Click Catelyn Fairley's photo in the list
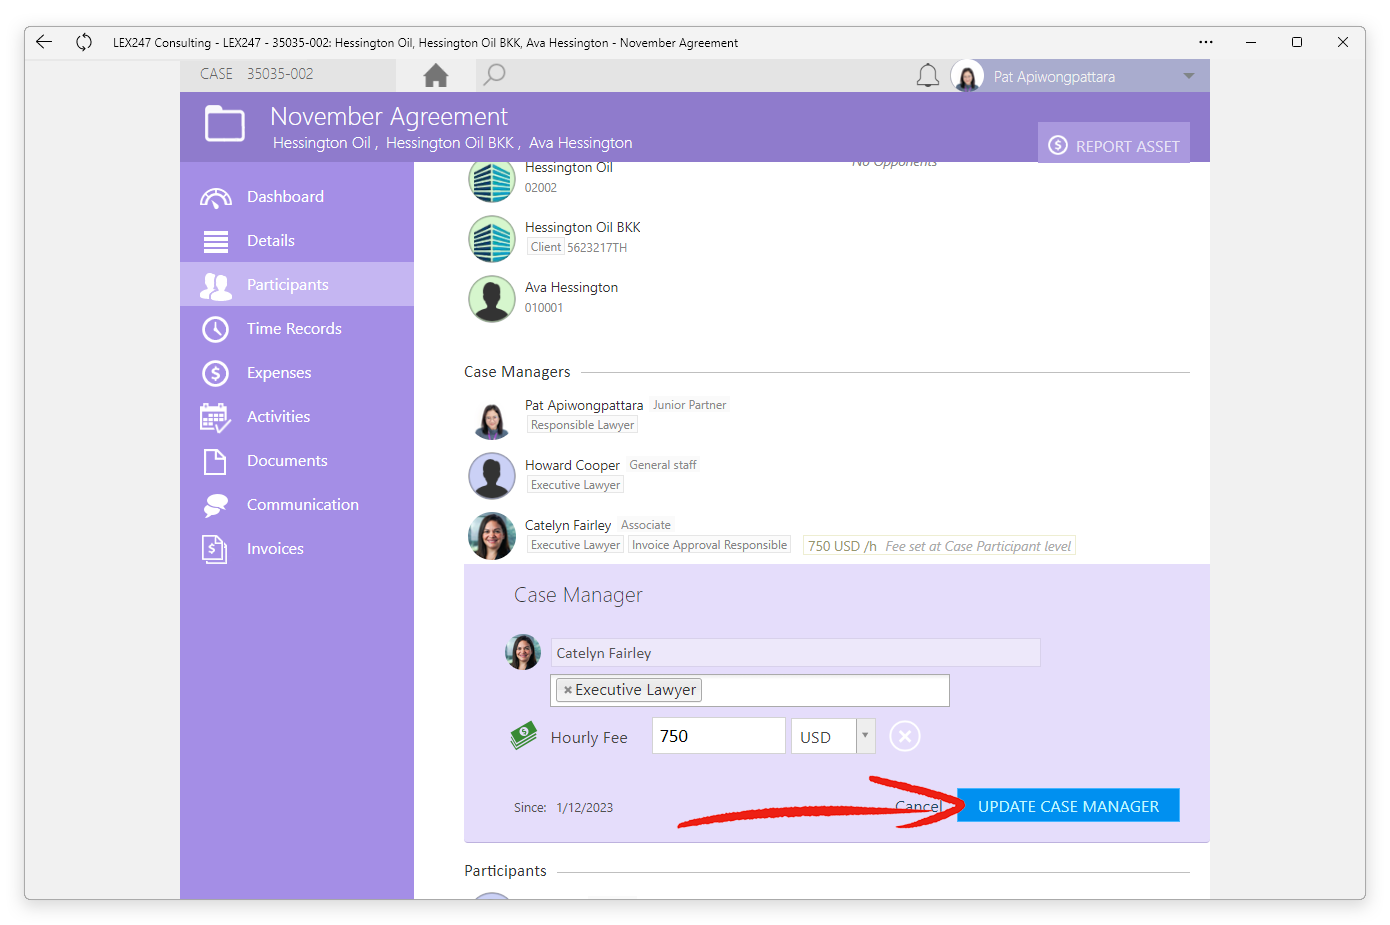This screenshot has width=1390, height=925. (492, 536)
